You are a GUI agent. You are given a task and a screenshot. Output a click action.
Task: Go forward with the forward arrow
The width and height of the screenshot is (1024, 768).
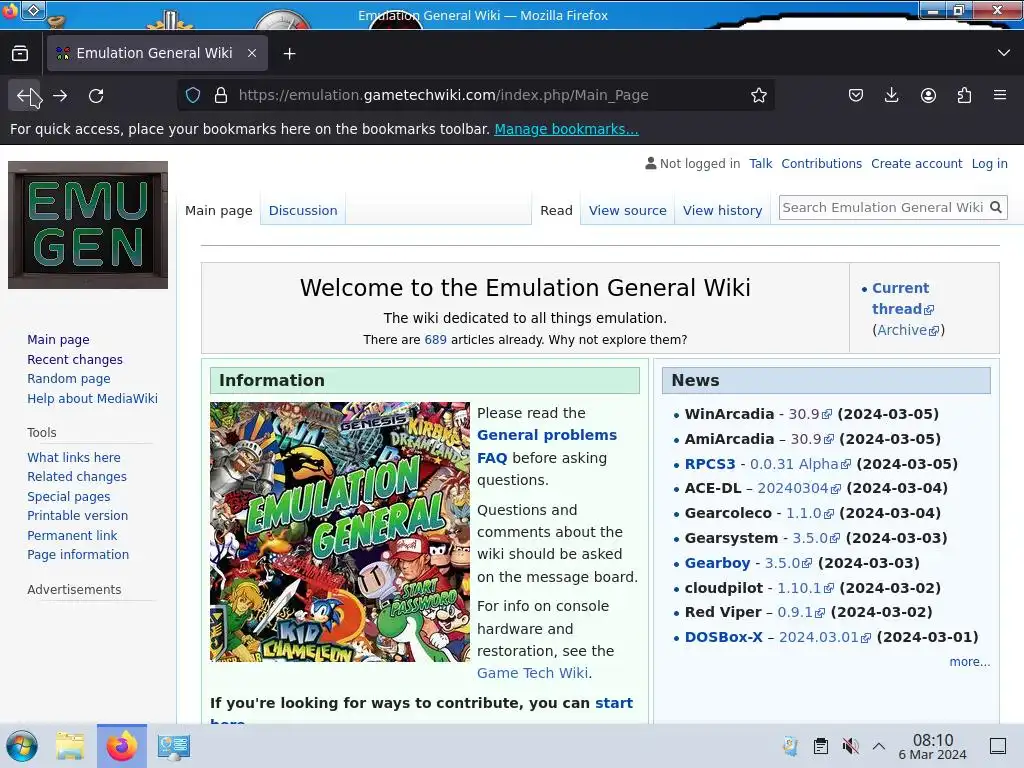coord(60,96)
